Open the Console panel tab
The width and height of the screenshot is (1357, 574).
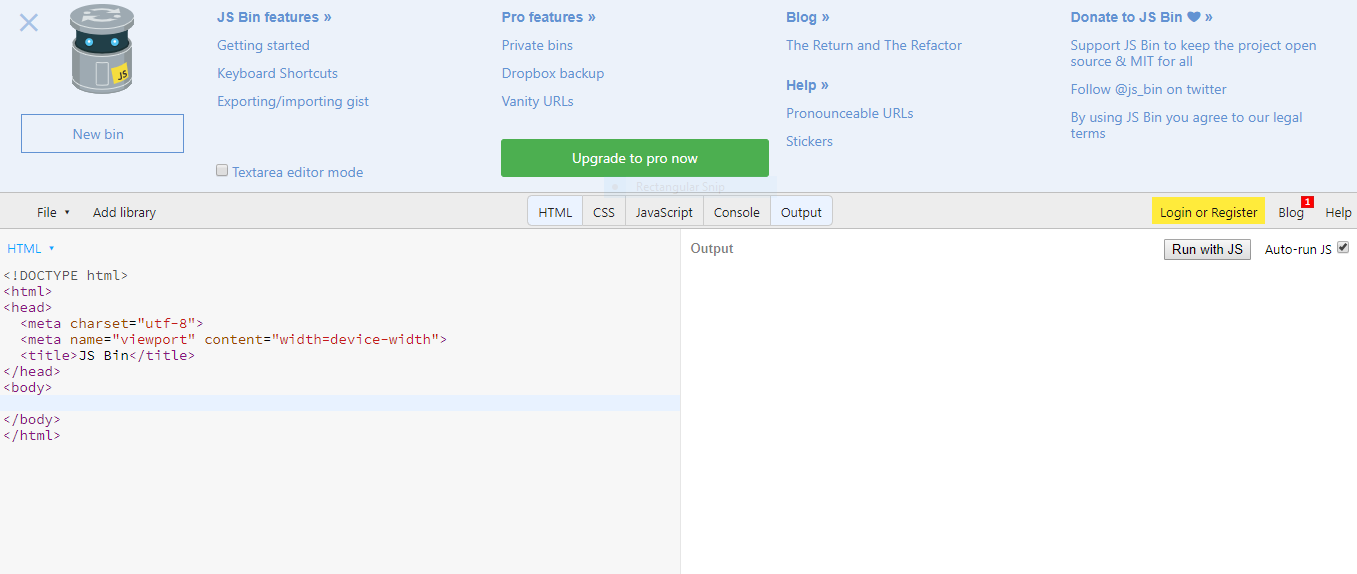coord(737,212)
